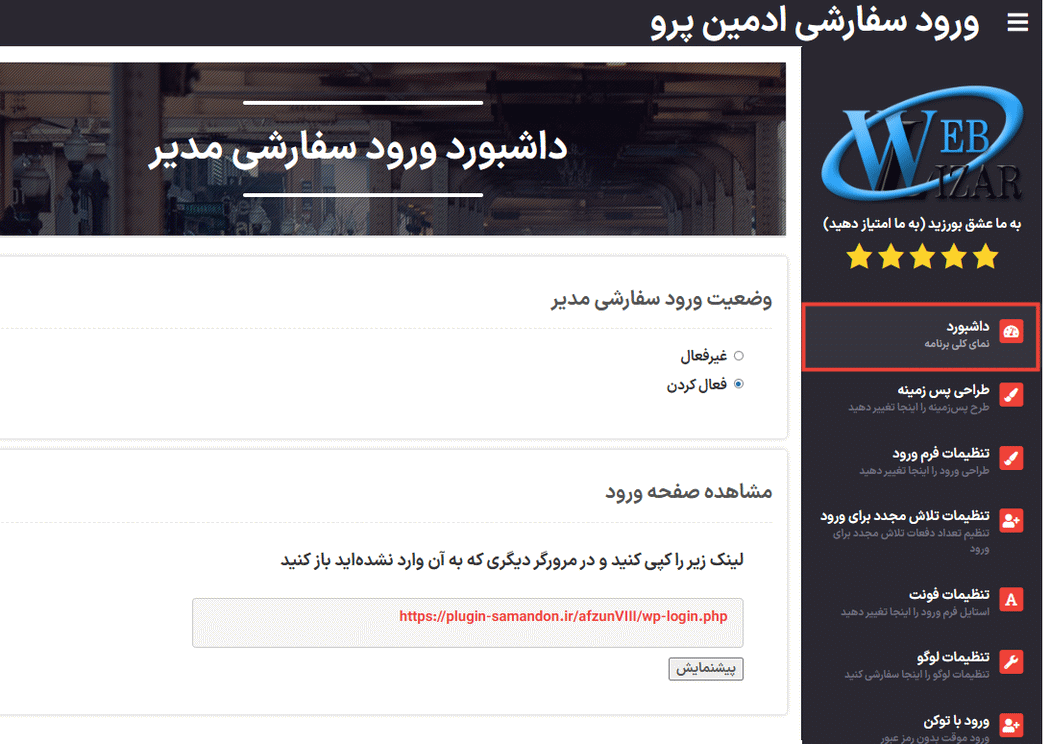Click the pencil icon beside طراحی پس زمینه
Screen dimensions: 1050x744
1011,394
